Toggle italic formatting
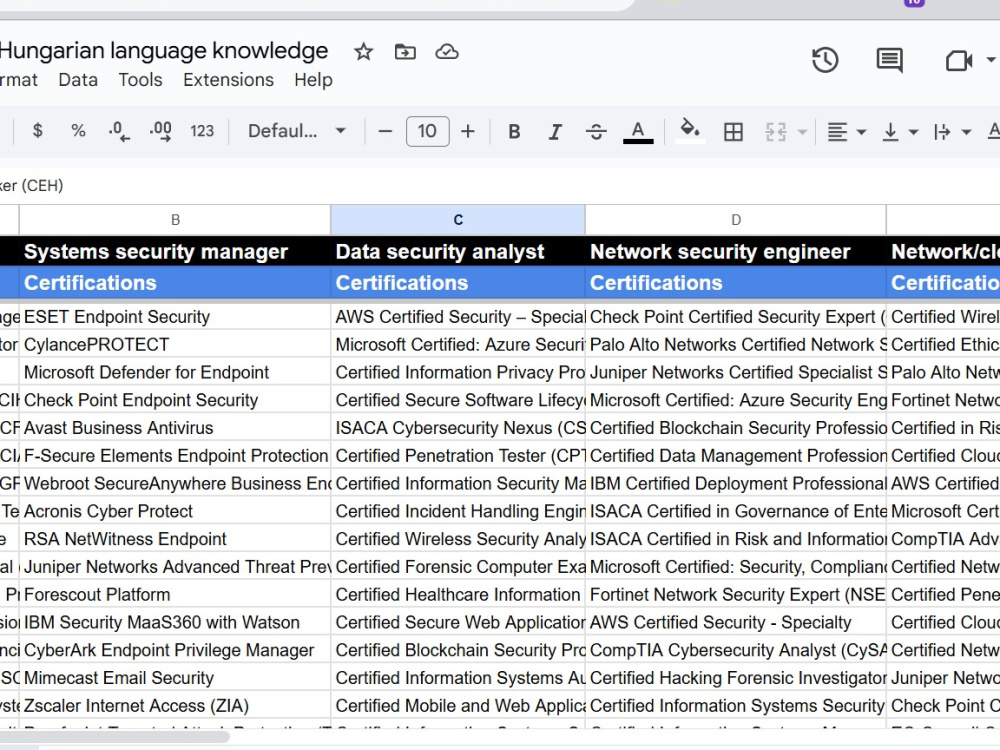 [x=555, y=131]
